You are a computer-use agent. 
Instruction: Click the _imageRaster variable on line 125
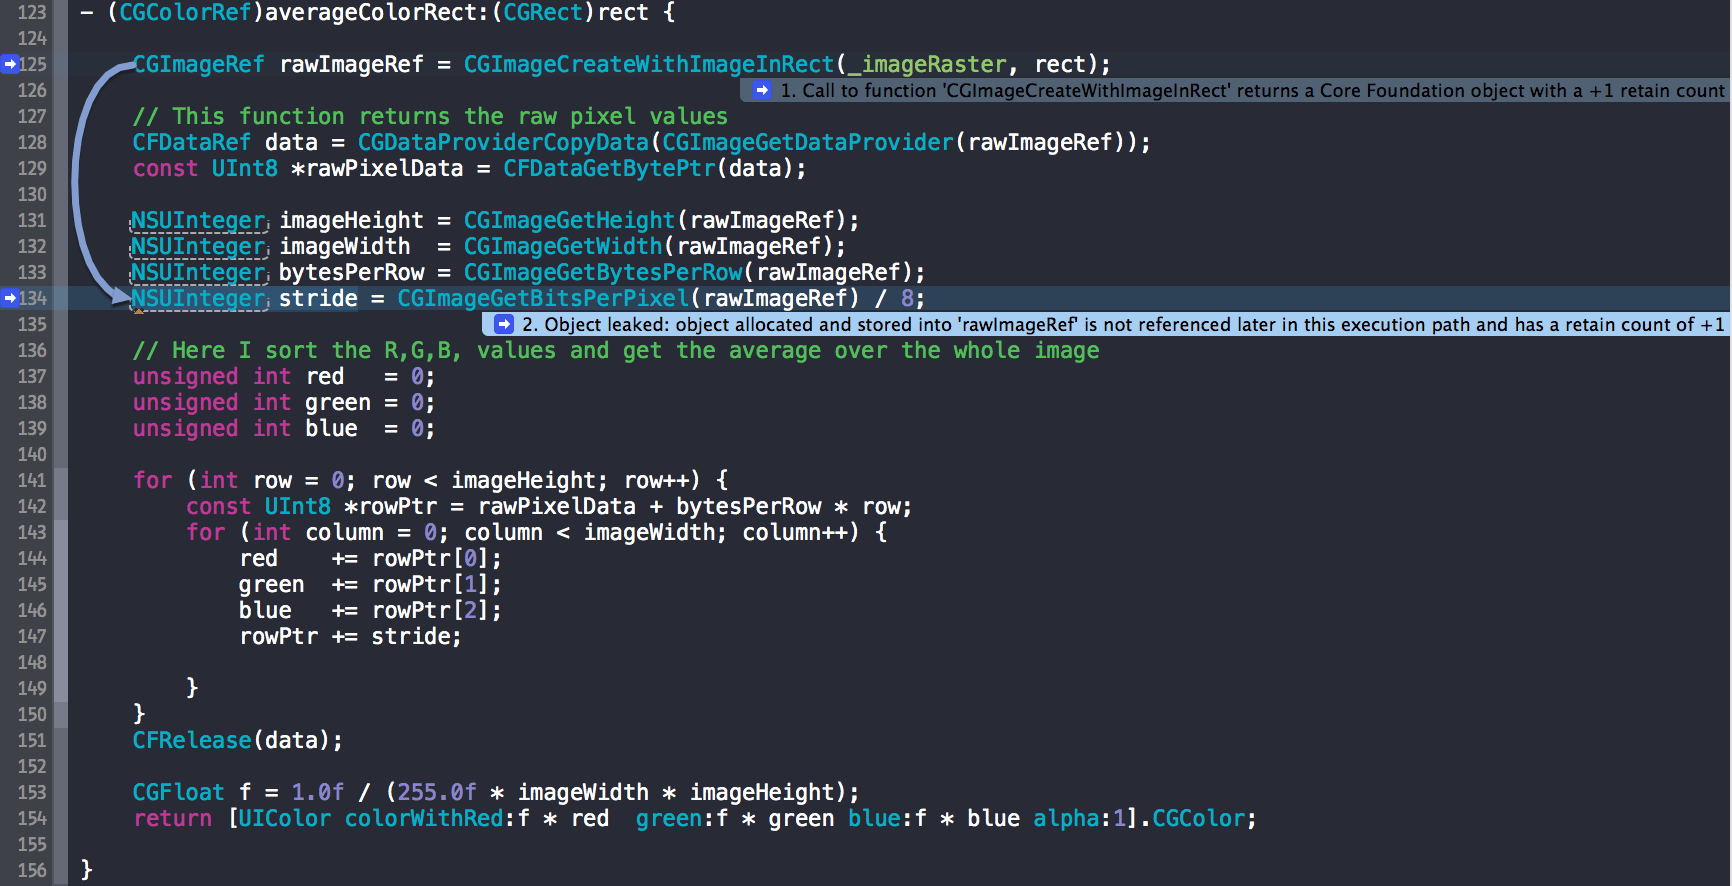[927, 64]
